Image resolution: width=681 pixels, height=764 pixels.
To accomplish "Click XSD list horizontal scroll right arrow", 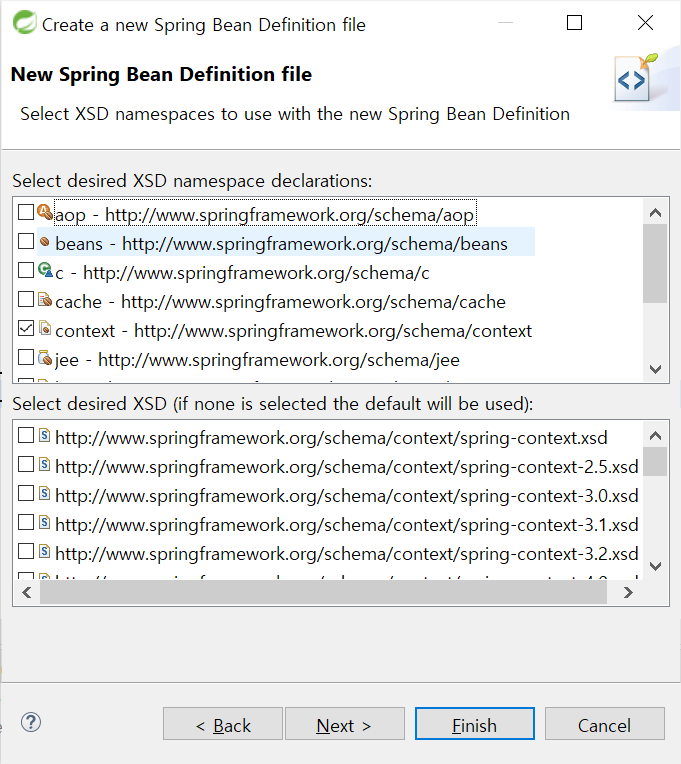I will pyautogui.click(x=628, y=592).
